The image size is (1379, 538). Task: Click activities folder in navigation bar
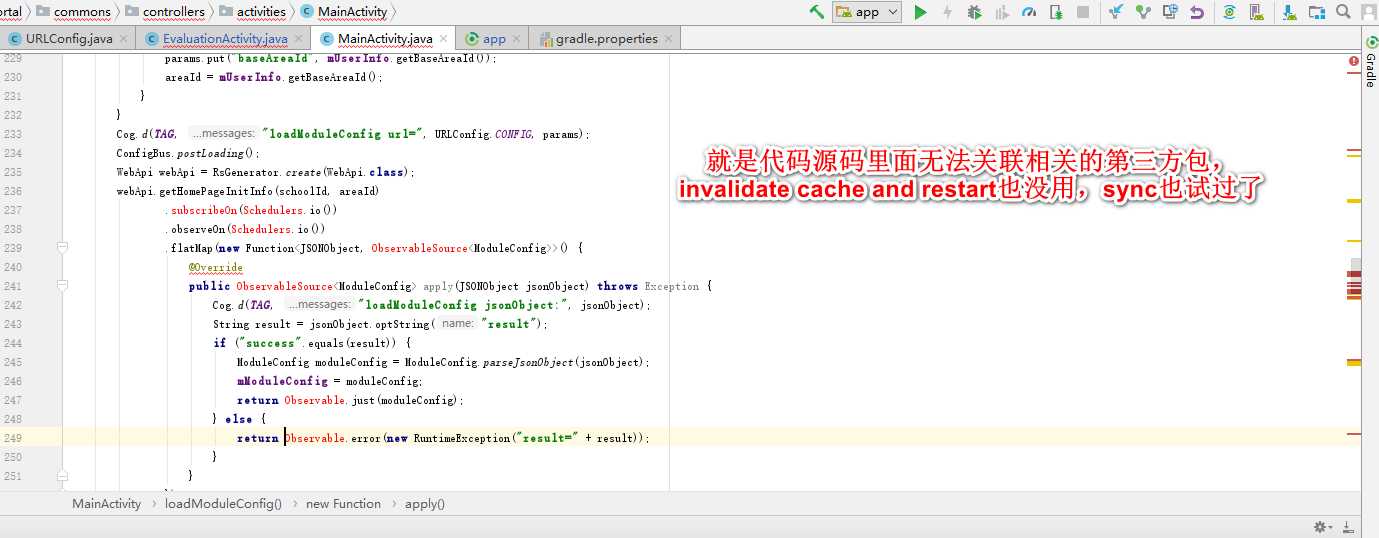[252, 12]
